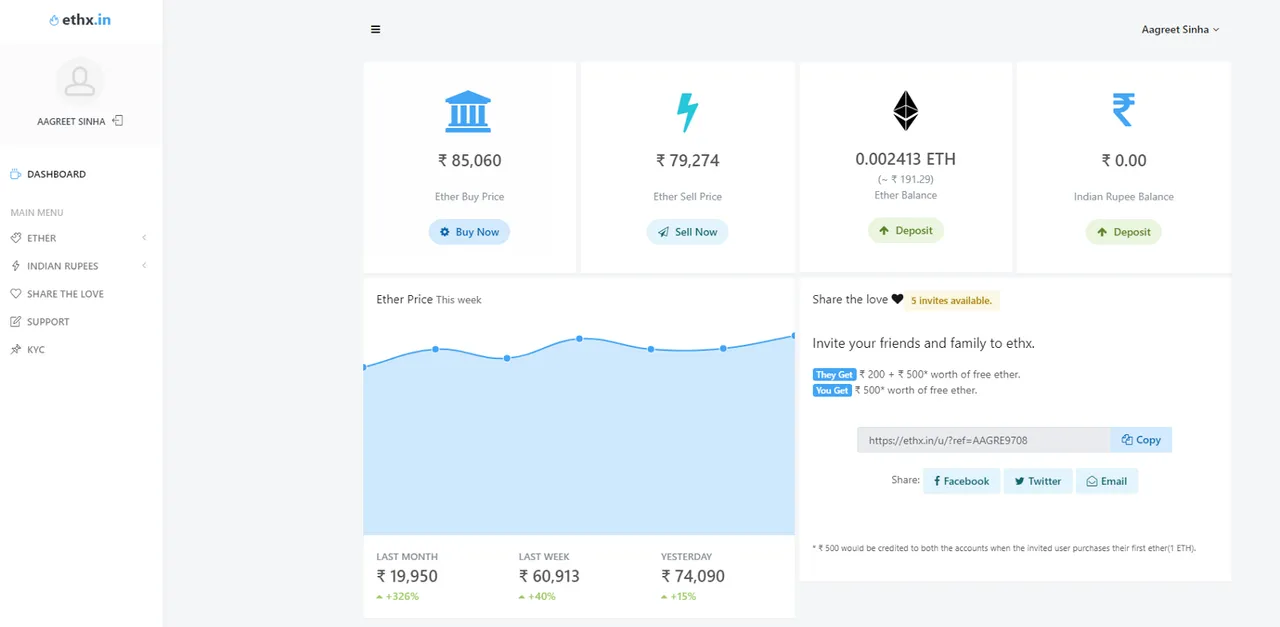Click the logout icon beside AAGREET SINHA
The height and width of the screenshot is (627, 1280).
117,121
